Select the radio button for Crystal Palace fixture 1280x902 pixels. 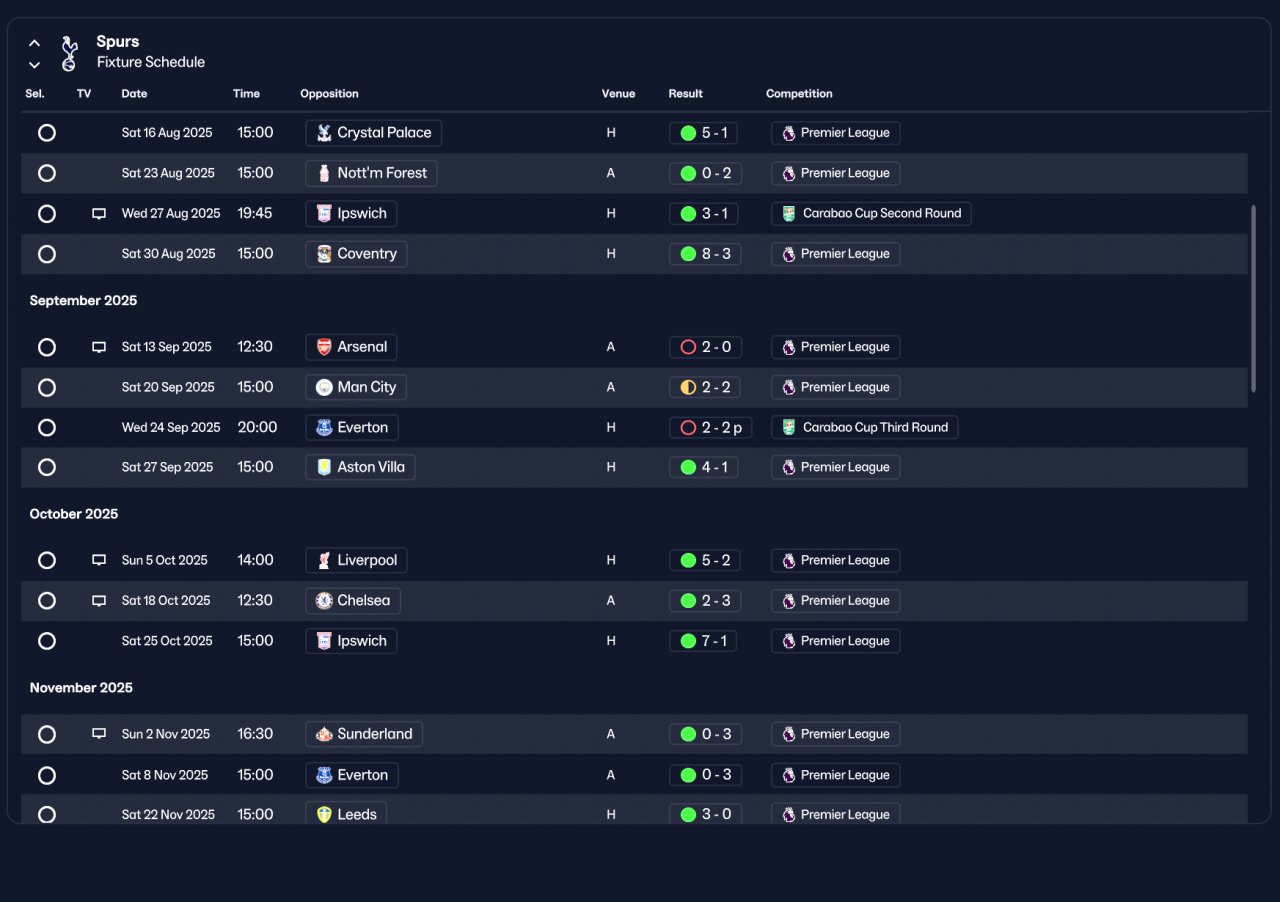tap(47, 133)
